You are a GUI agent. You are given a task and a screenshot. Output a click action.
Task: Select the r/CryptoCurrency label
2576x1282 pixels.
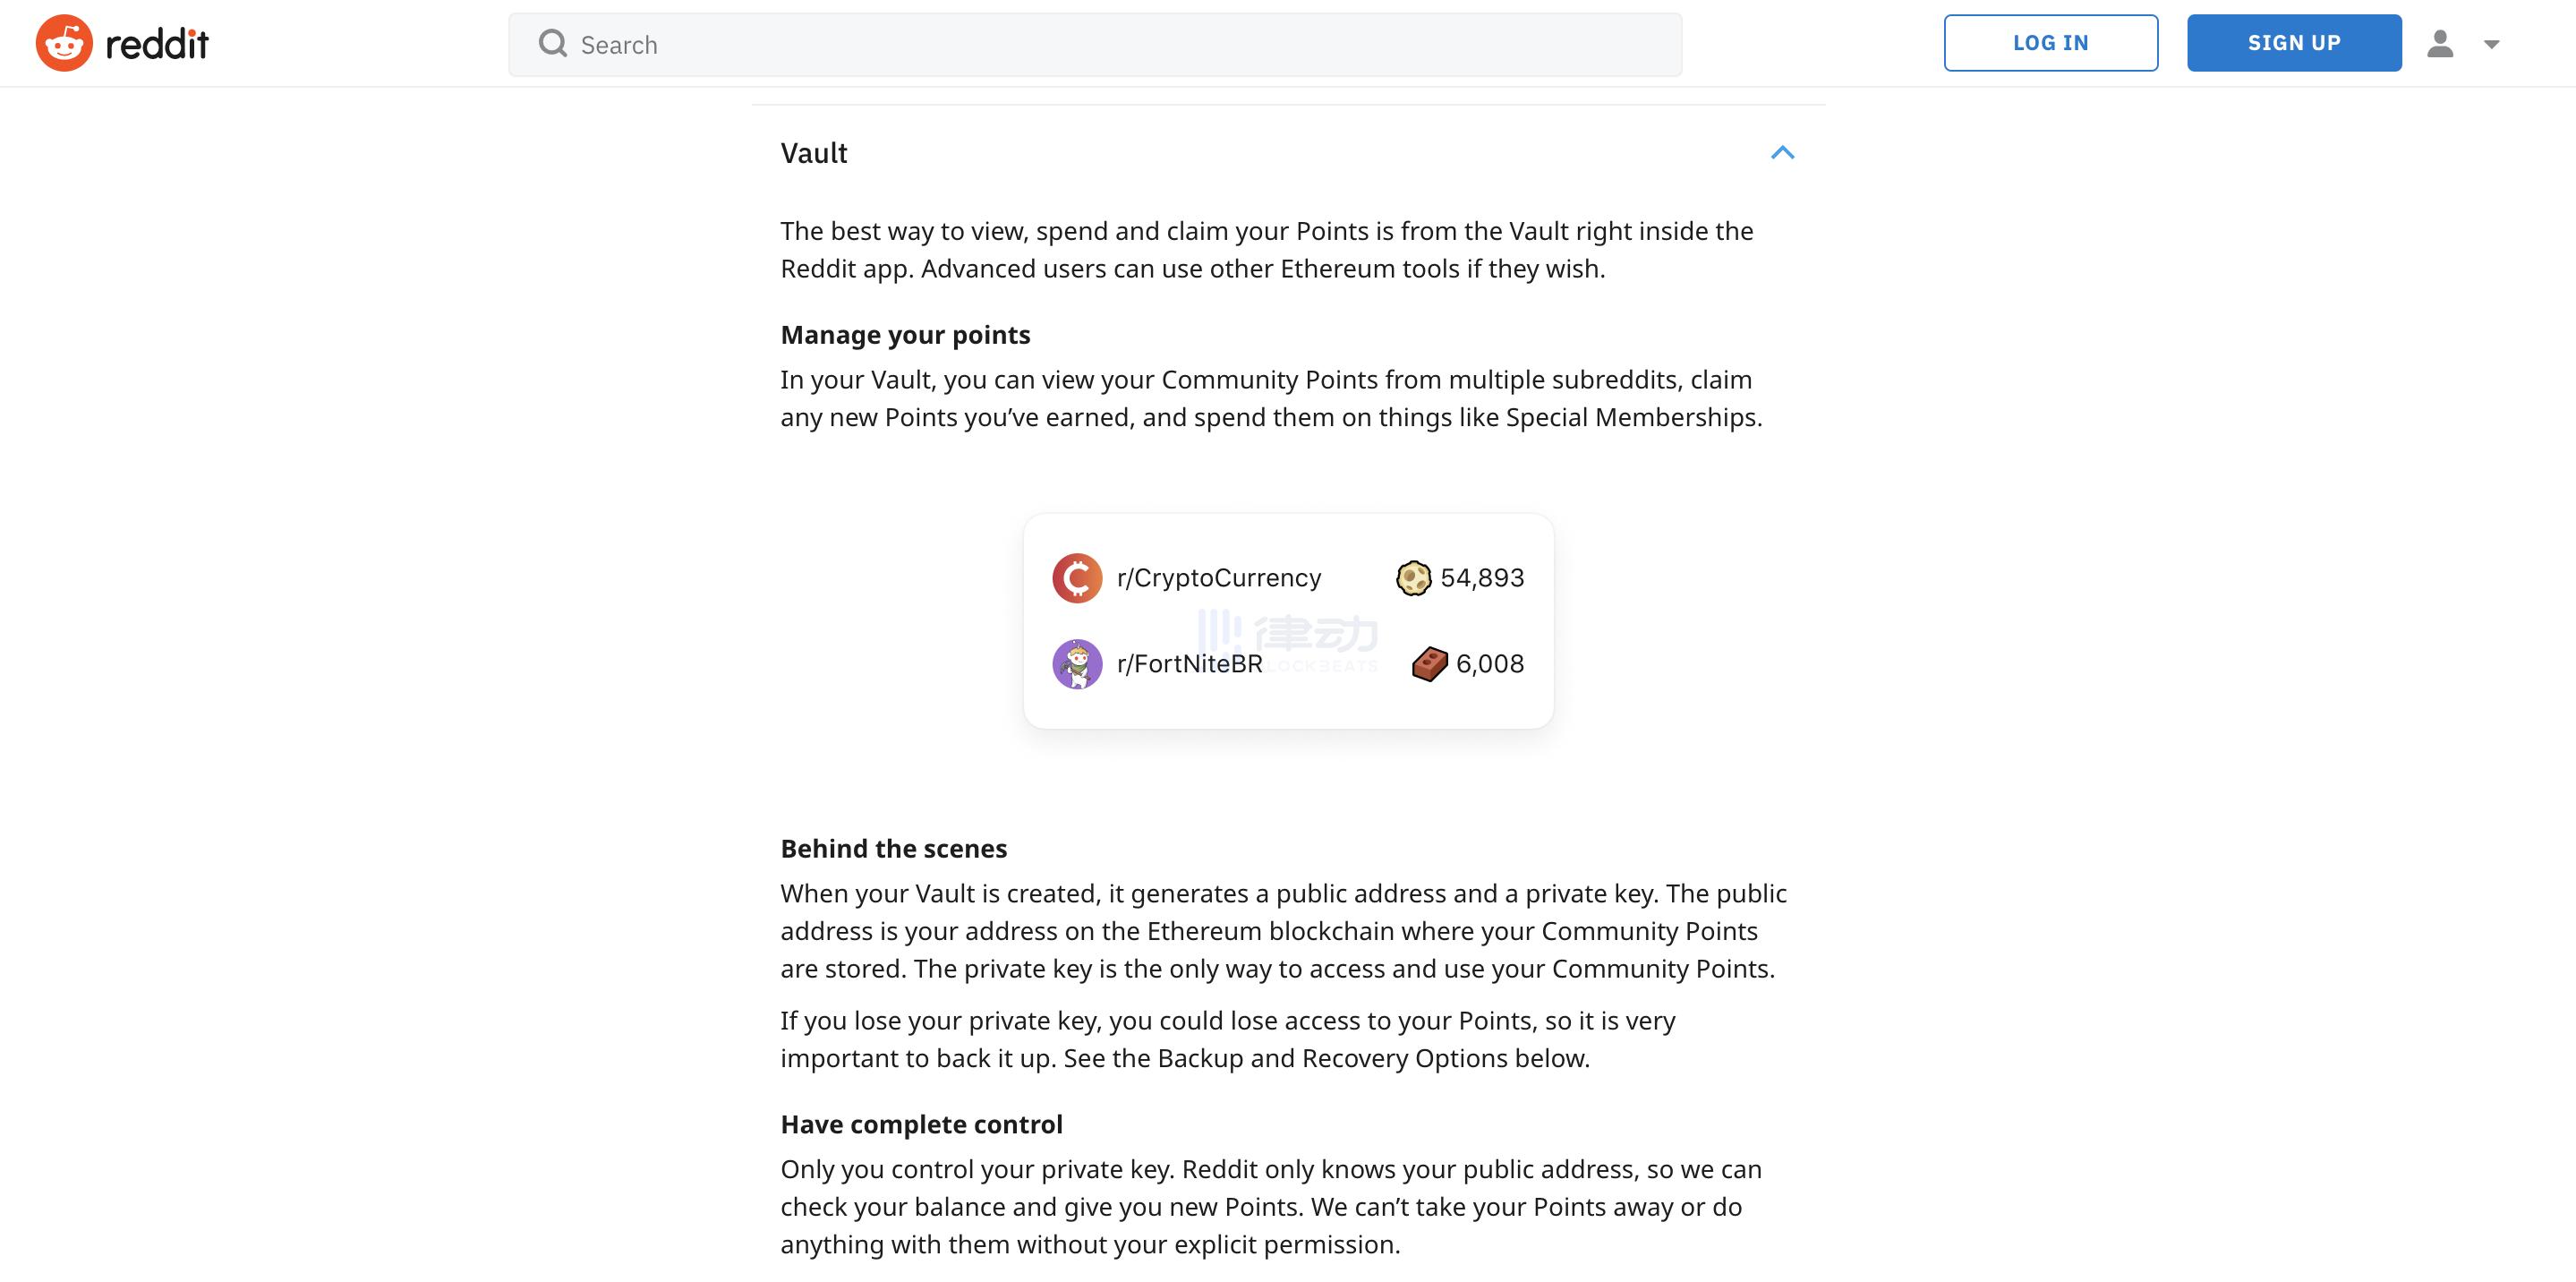(1219, 578)
